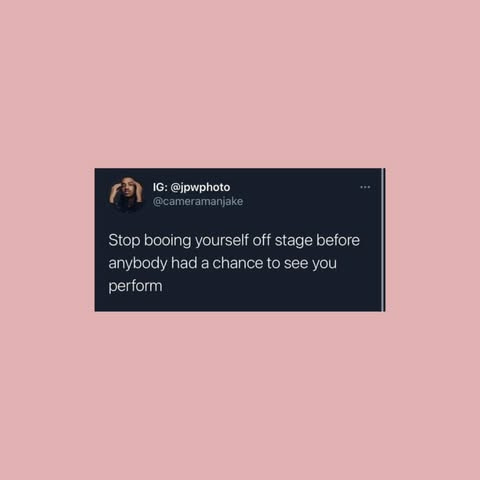480x480 pixels.
Task: Click the word "off" in the tweet
Action: coord(262,240)
